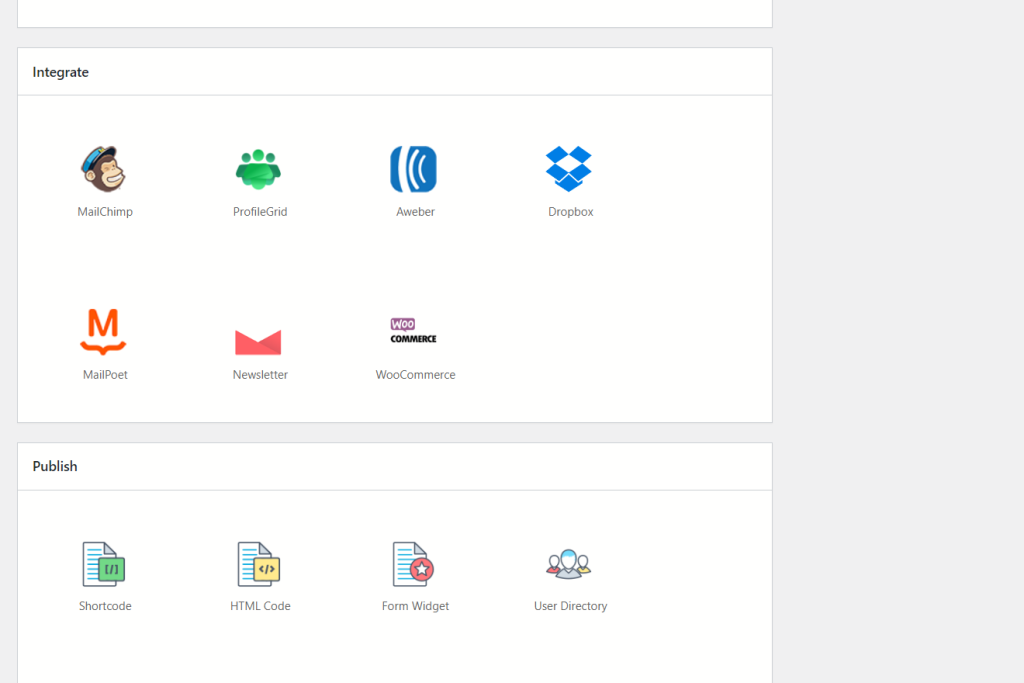Open the ProfileGrid integration icon

(259, 168)
